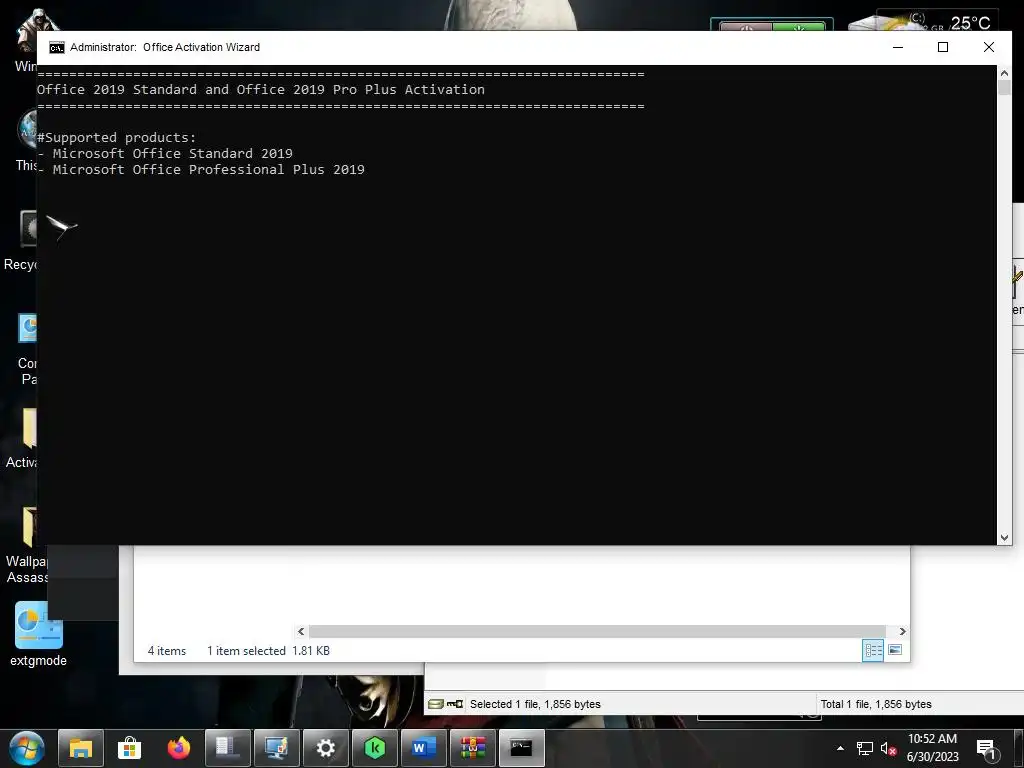
Task: Open the network status tray icon
Action: coord(865,748)
